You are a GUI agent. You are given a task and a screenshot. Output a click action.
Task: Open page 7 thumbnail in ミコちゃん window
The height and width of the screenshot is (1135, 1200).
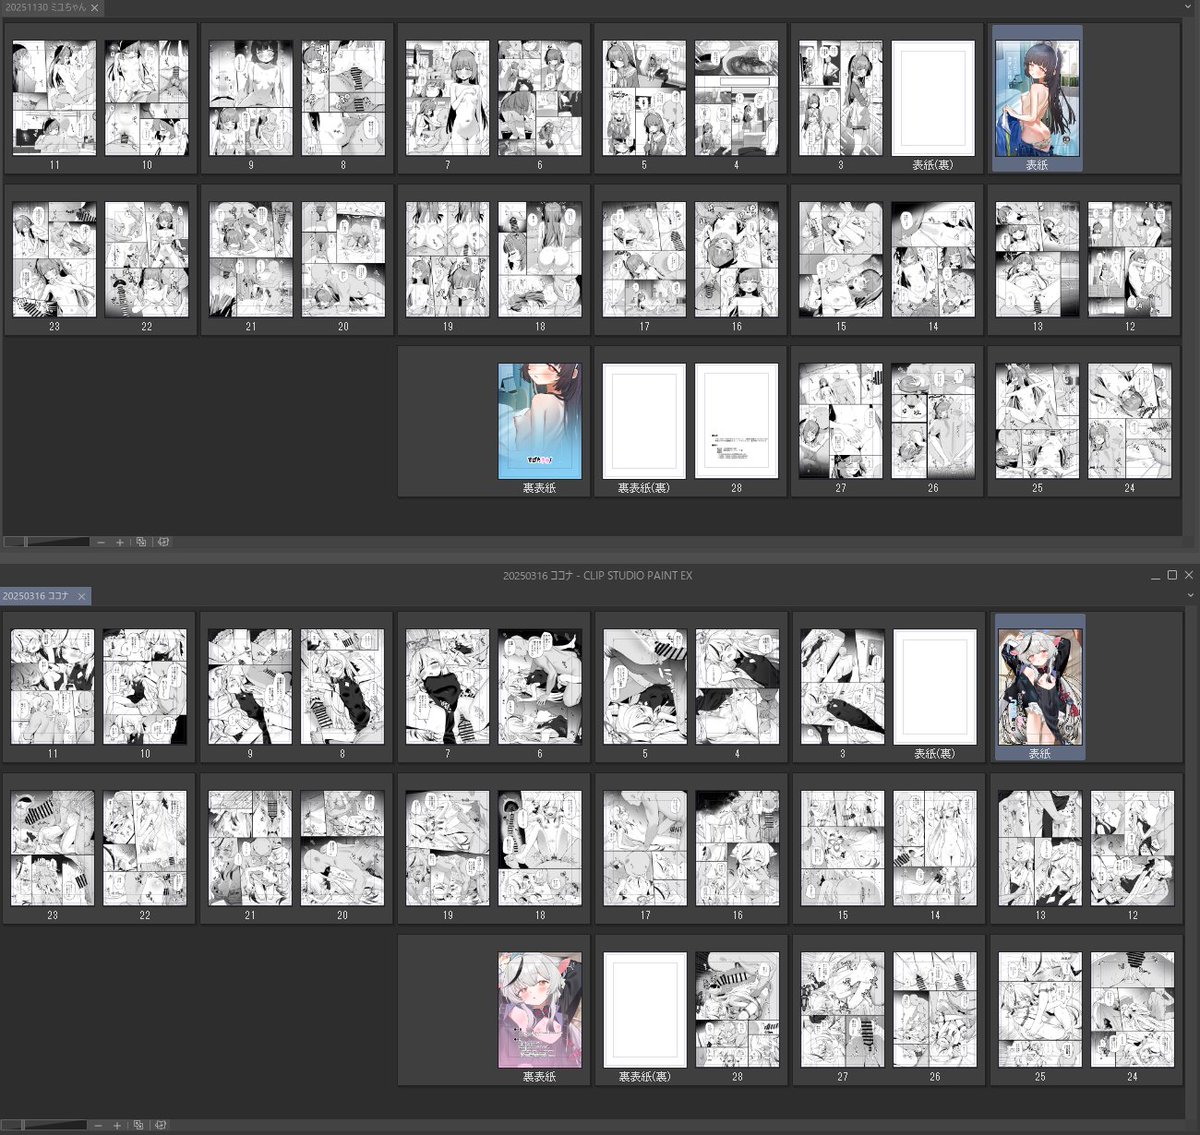pos(447,98)
